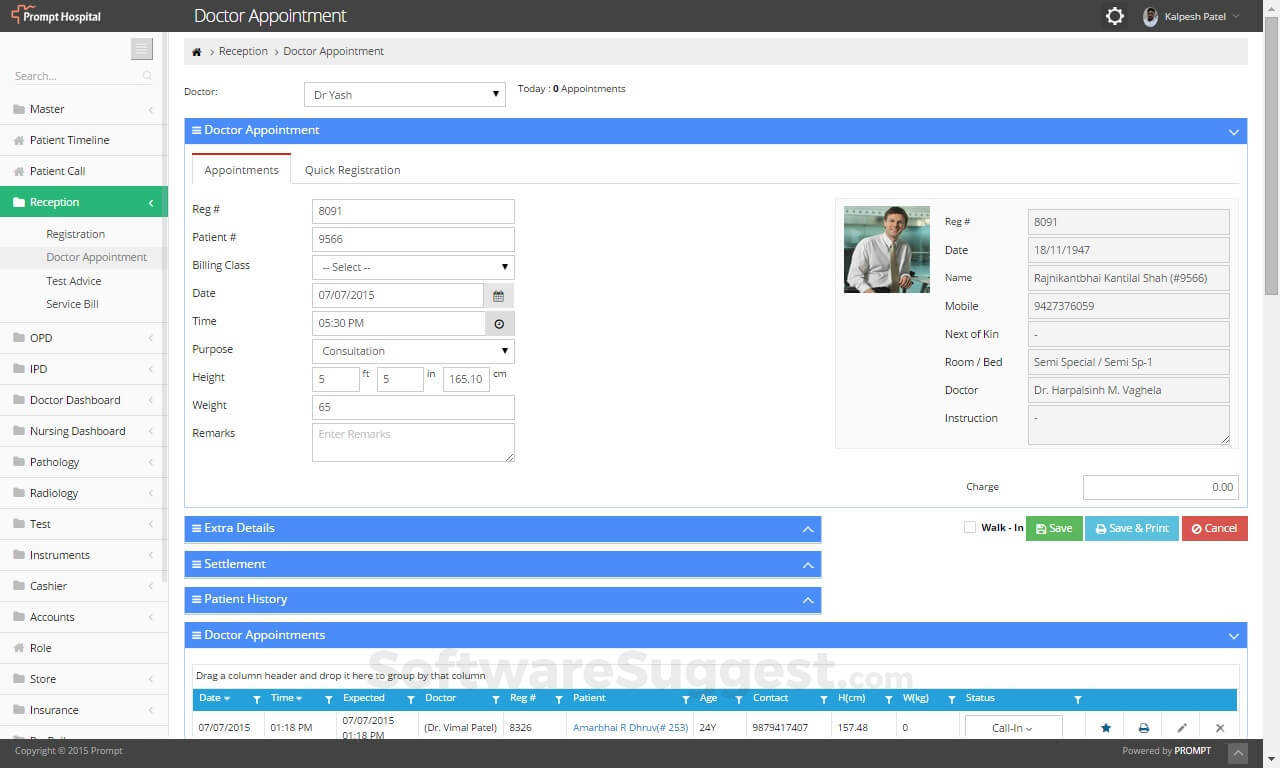
Task: Open the Billing Class select dropdown
Action: click(x=412, y=266)
